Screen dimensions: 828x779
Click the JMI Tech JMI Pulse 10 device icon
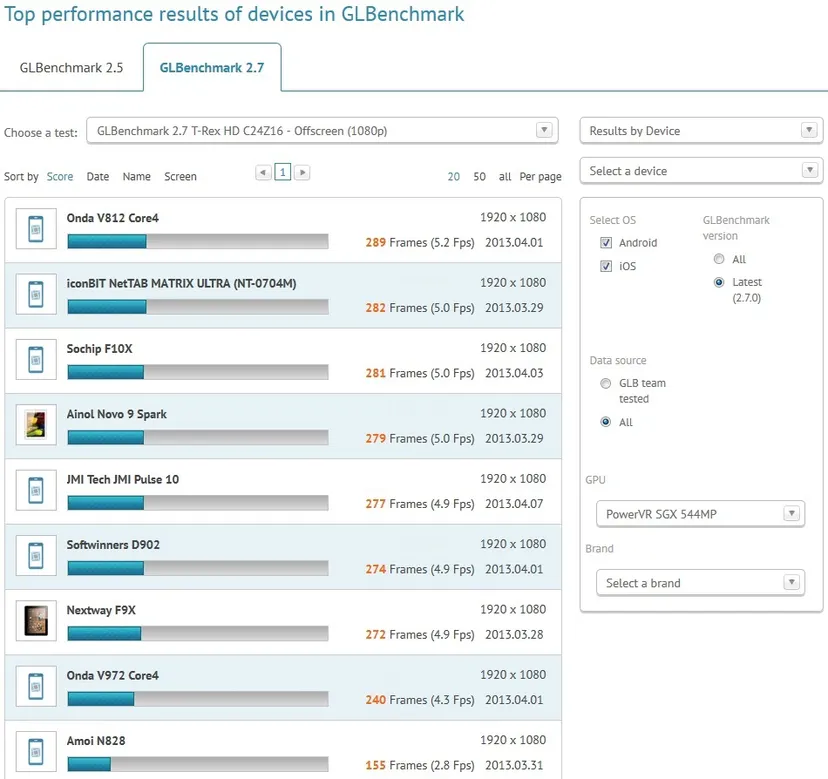36,490
